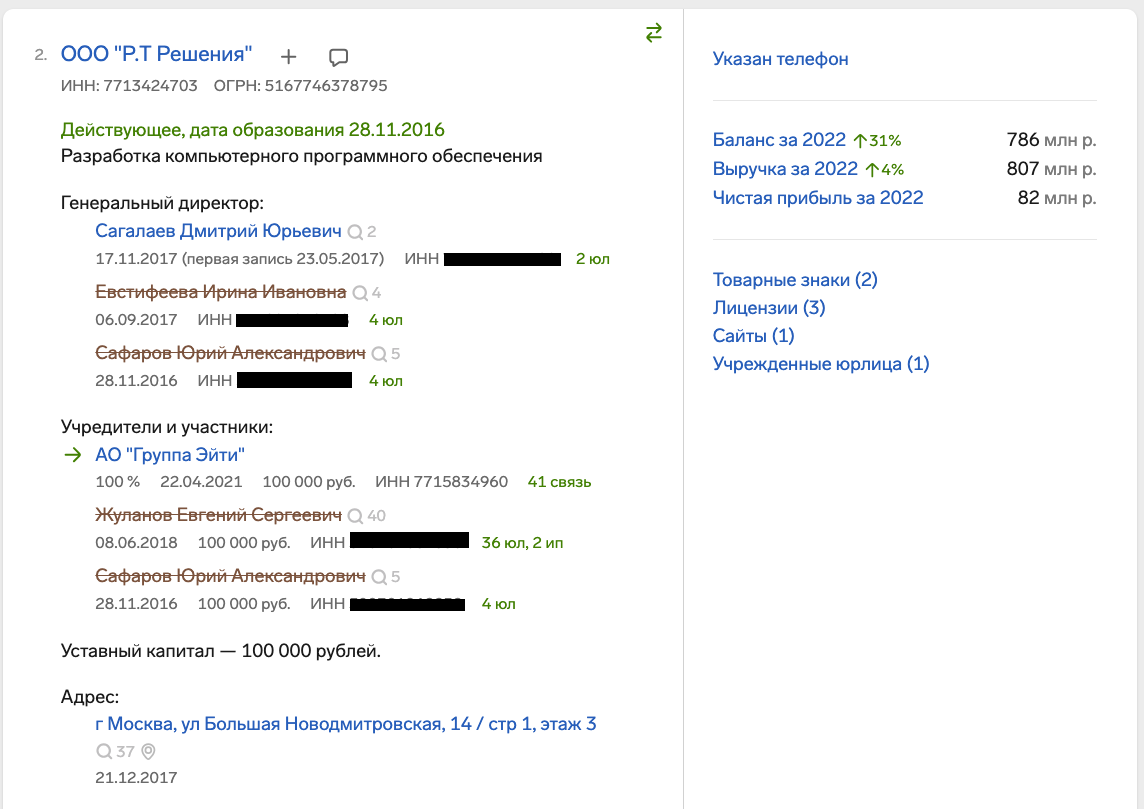Open Баланс за 2022 link

click(779, 139)
